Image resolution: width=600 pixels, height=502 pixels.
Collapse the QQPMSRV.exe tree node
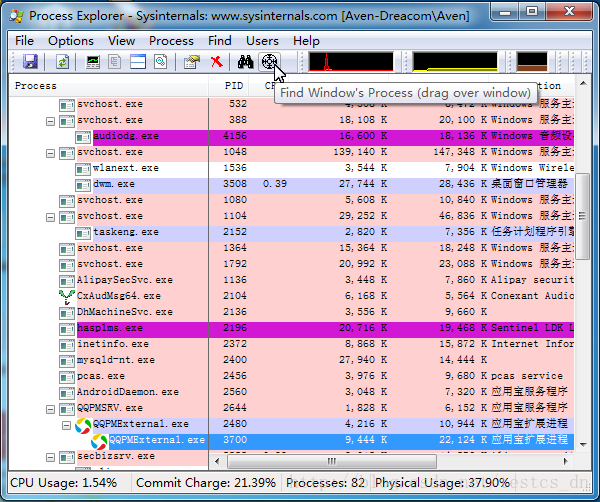click(50, 410)
